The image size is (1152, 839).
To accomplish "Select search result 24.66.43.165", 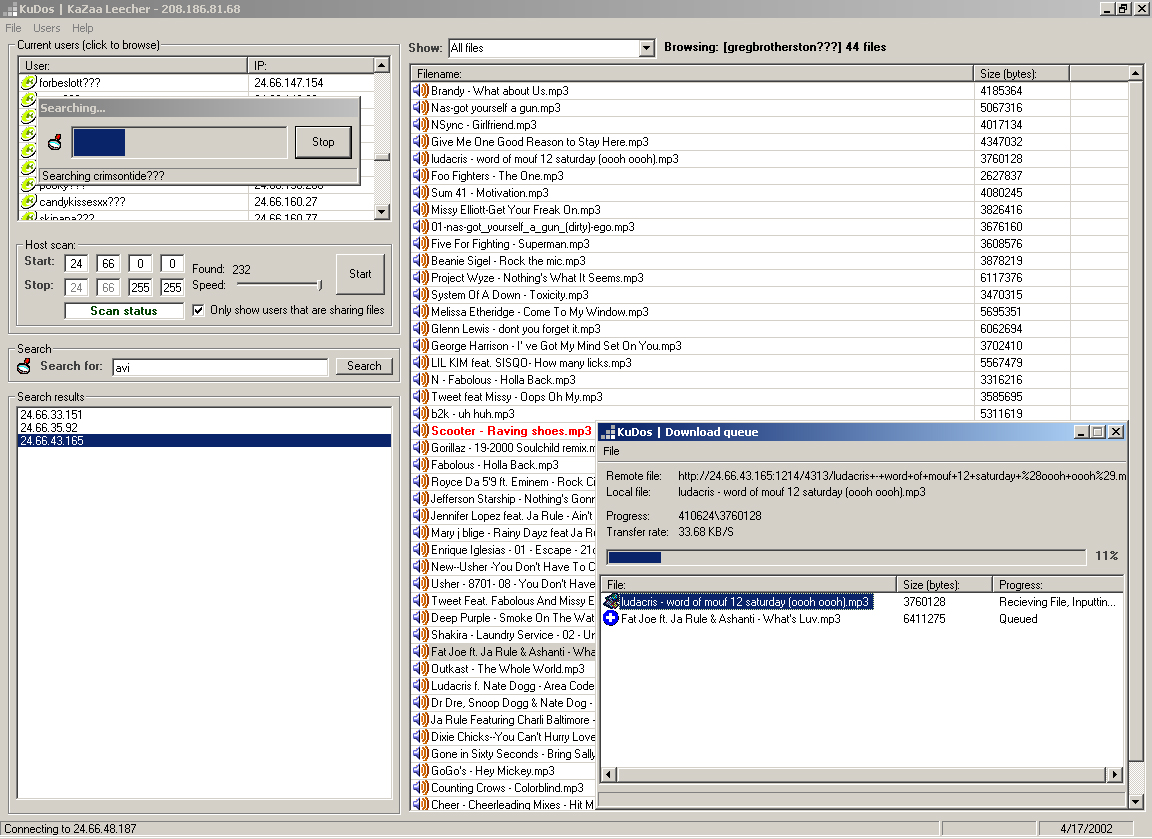I will point(204,441).
